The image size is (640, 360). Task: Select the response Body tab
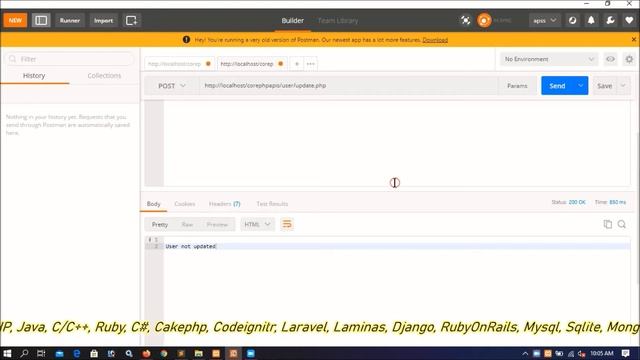(x=153, y=204)
